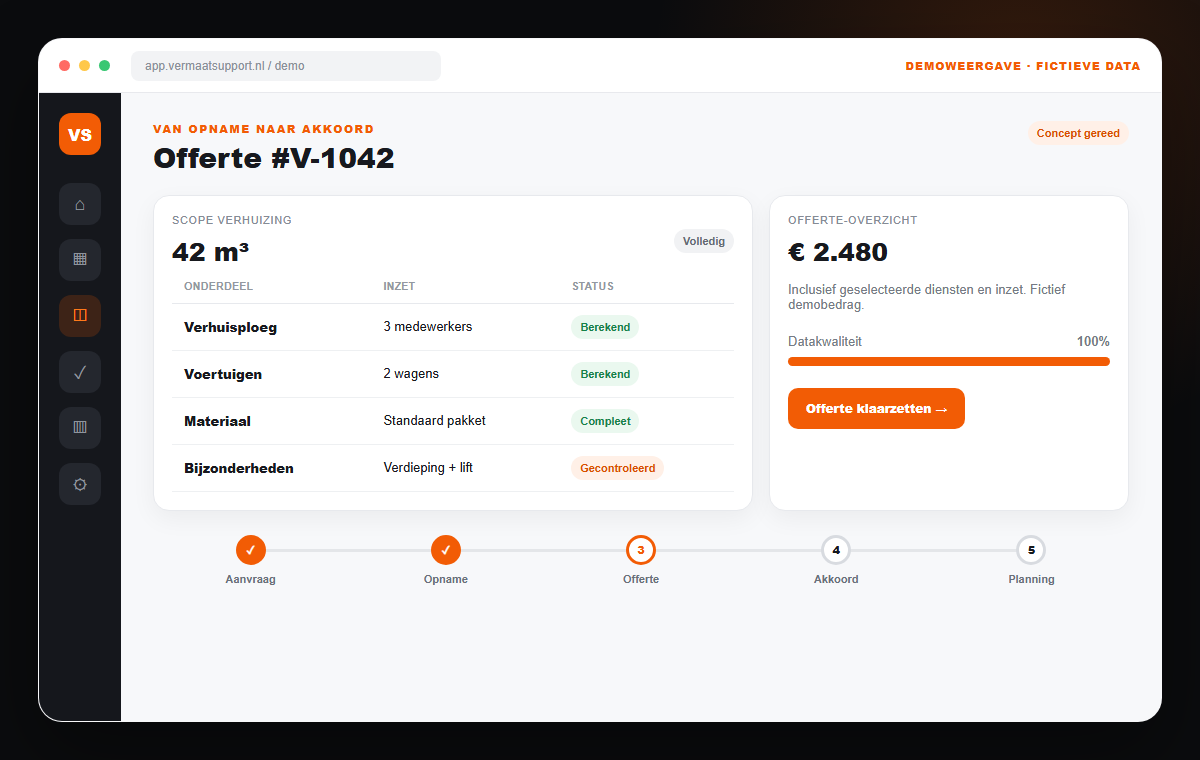This screenshot has width=1200, height=760.
Task: Open the settings gear sidebar icon
Action: point(80,484)
